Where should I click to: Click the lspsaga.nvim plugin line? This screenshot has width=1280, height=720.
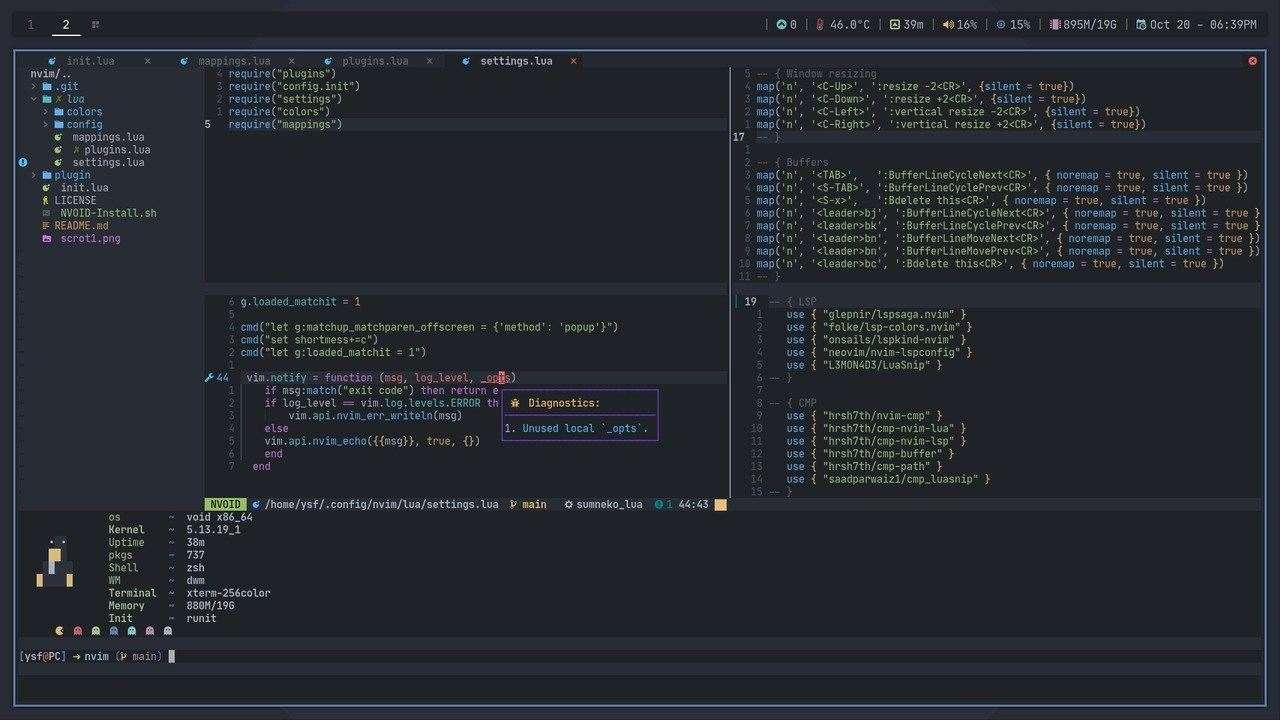tap(876, 314)
